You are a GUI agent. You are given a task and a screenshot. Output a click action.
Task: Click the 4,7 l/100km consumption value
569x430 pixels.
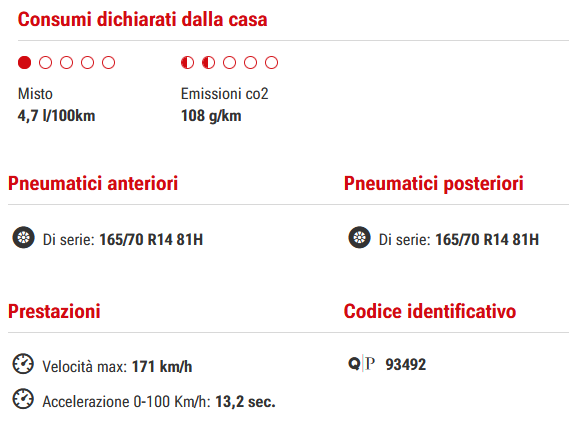click(56, 116)
